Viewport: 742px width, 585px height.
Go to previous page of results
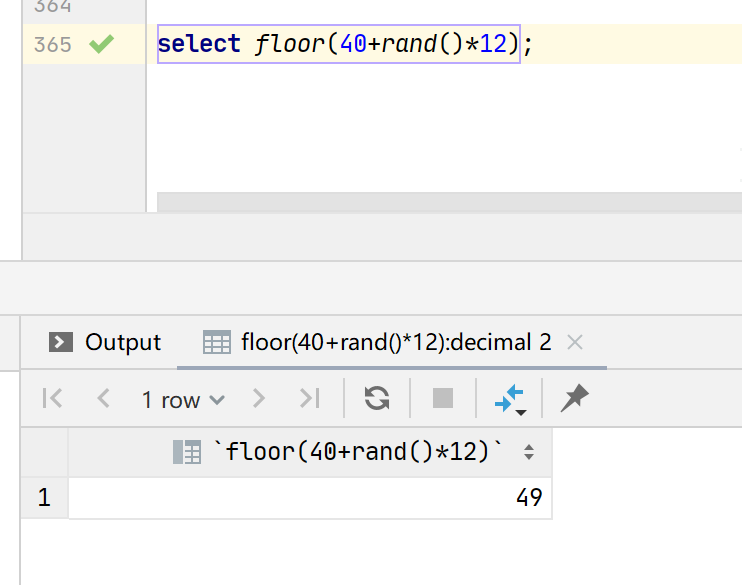coord(104,398)
